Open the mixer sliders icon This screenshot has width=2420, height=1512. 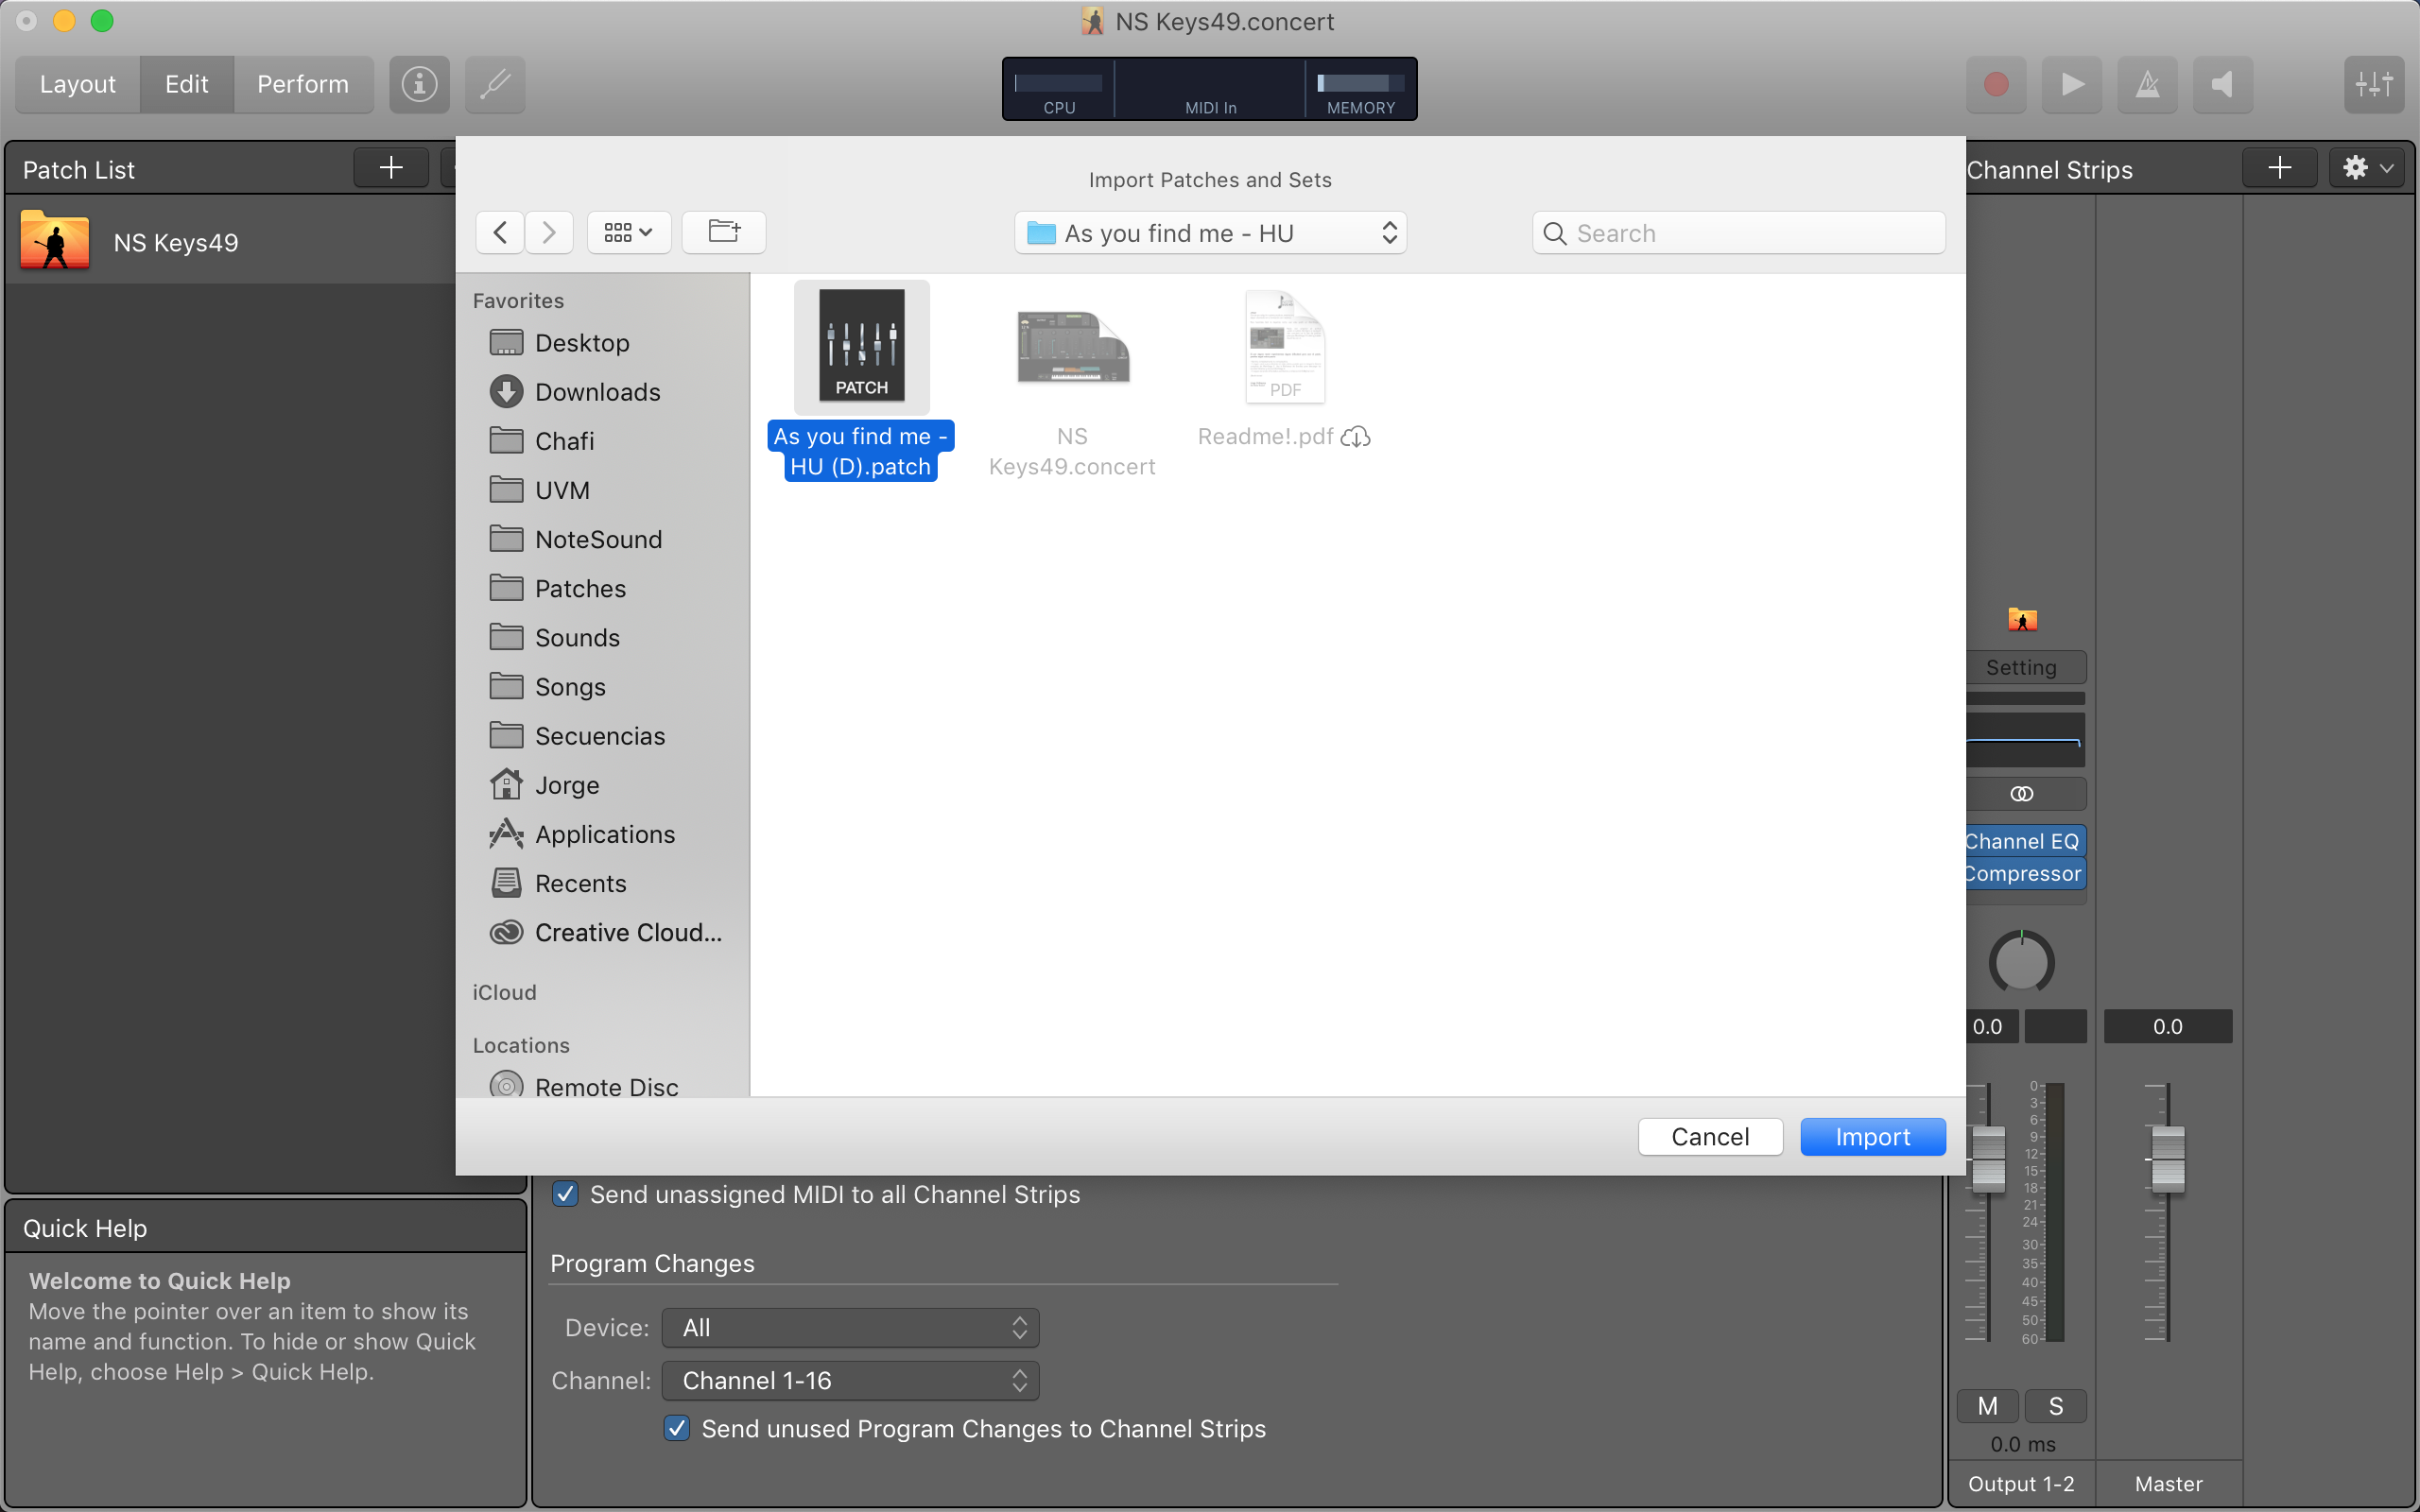click(2373, 84)
